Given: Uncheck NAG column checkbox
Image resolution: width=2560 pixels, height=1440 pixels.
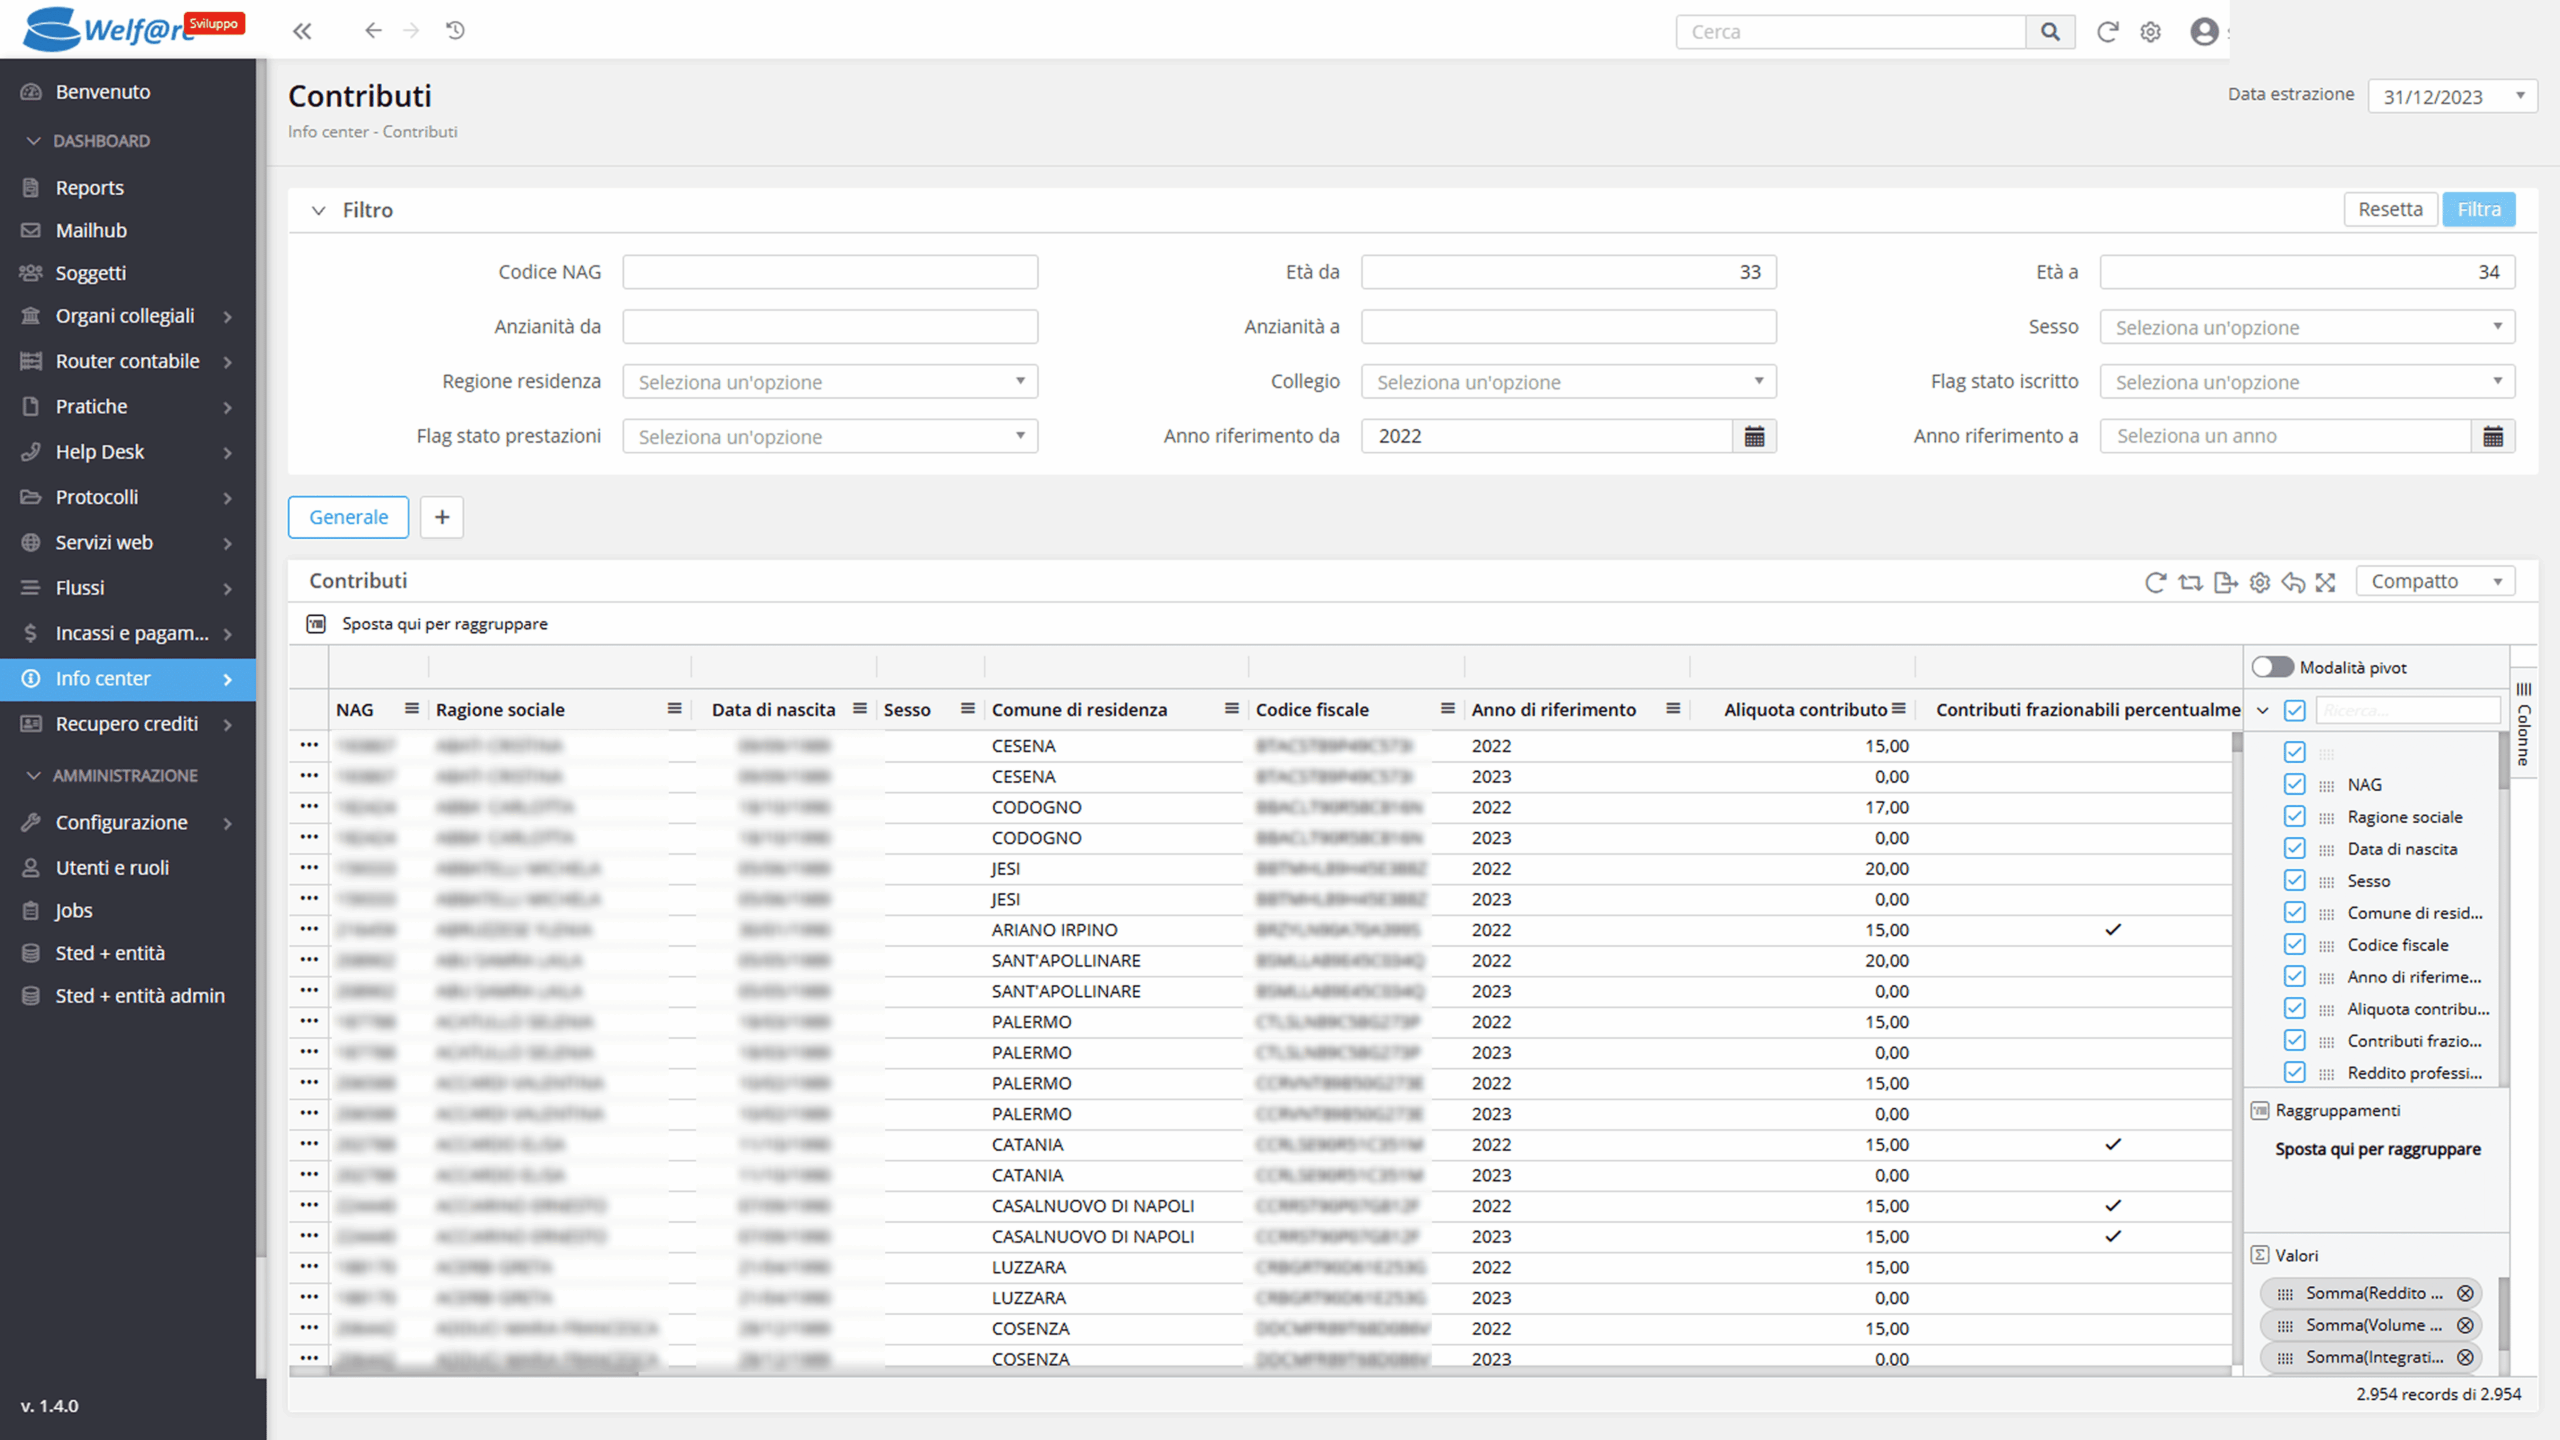Looking at the screenshot, I should 2295,785.
